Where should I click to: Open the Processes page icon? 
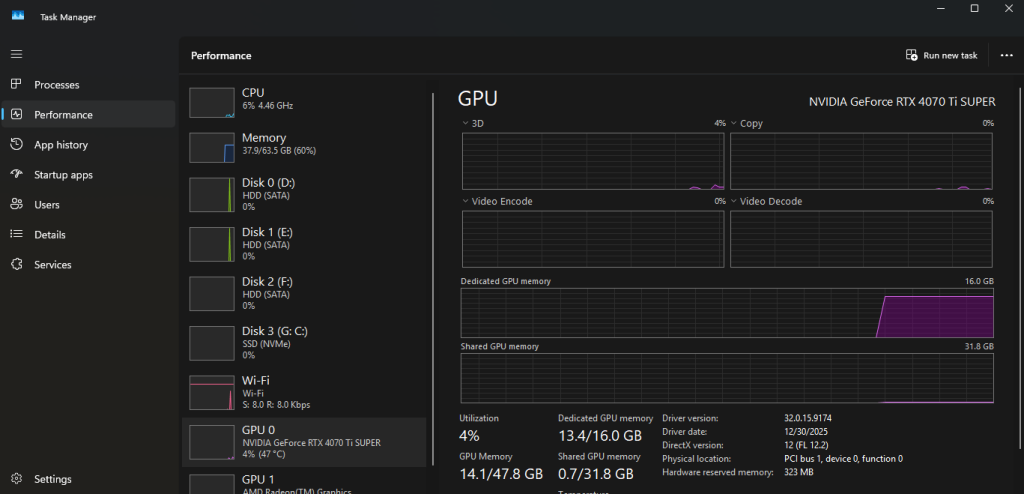16,85
